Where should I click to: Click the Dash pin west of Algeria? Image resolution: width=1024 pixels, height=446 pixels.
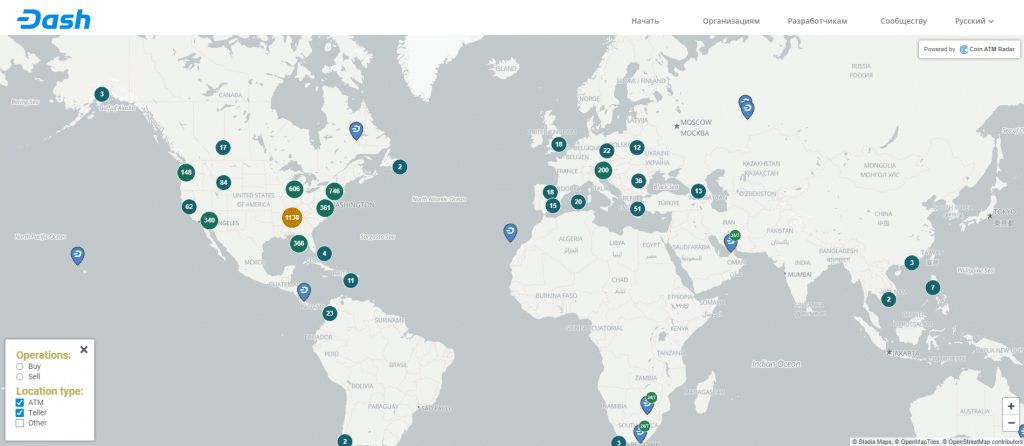pyautogui.click(x=510, y=232)
